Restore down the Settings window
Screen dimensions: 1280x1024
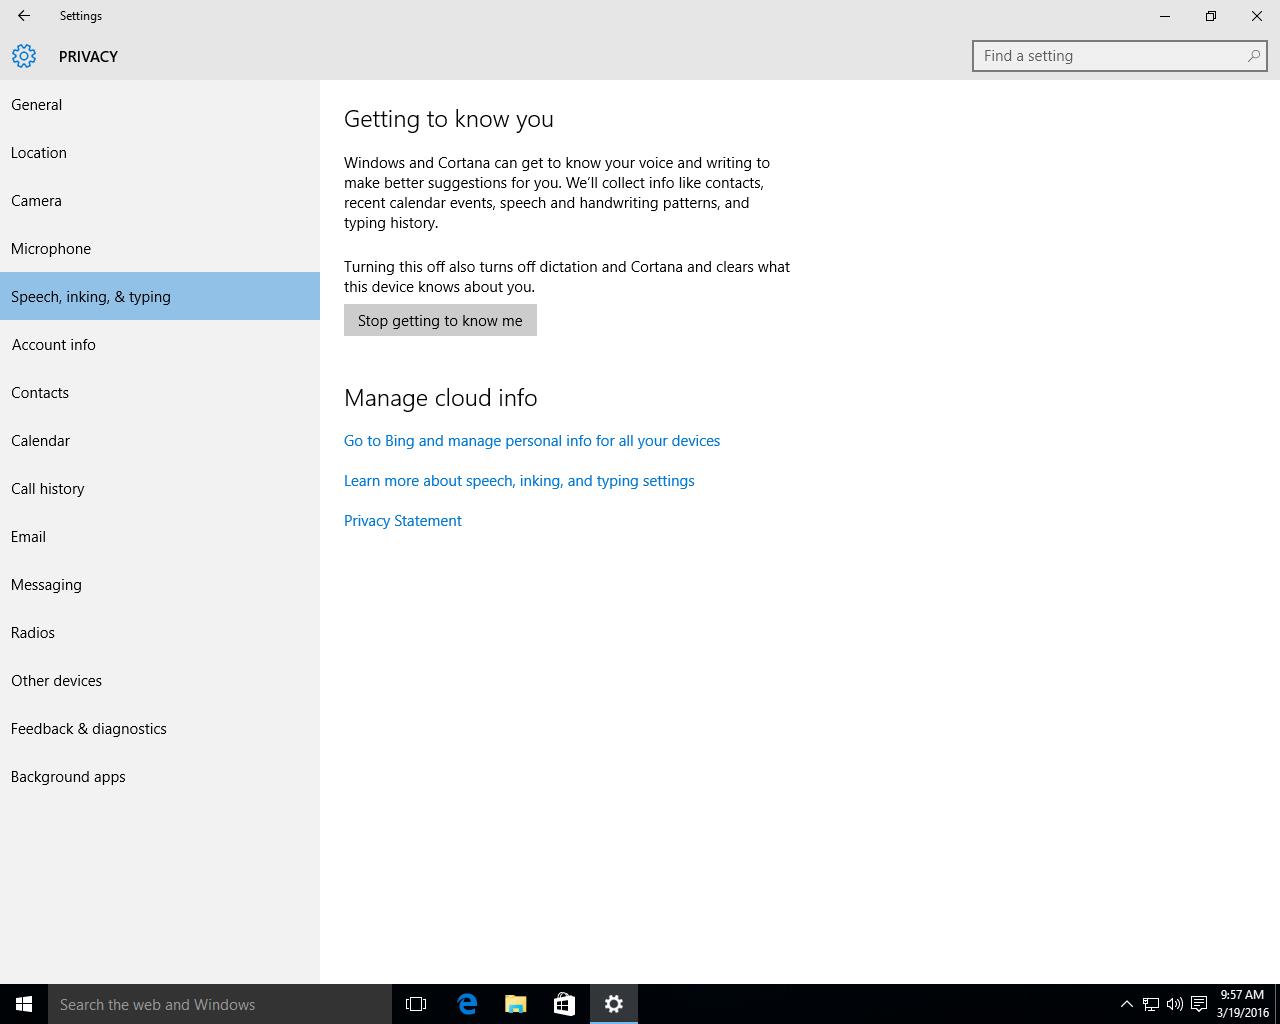(x=1211, y=16)
